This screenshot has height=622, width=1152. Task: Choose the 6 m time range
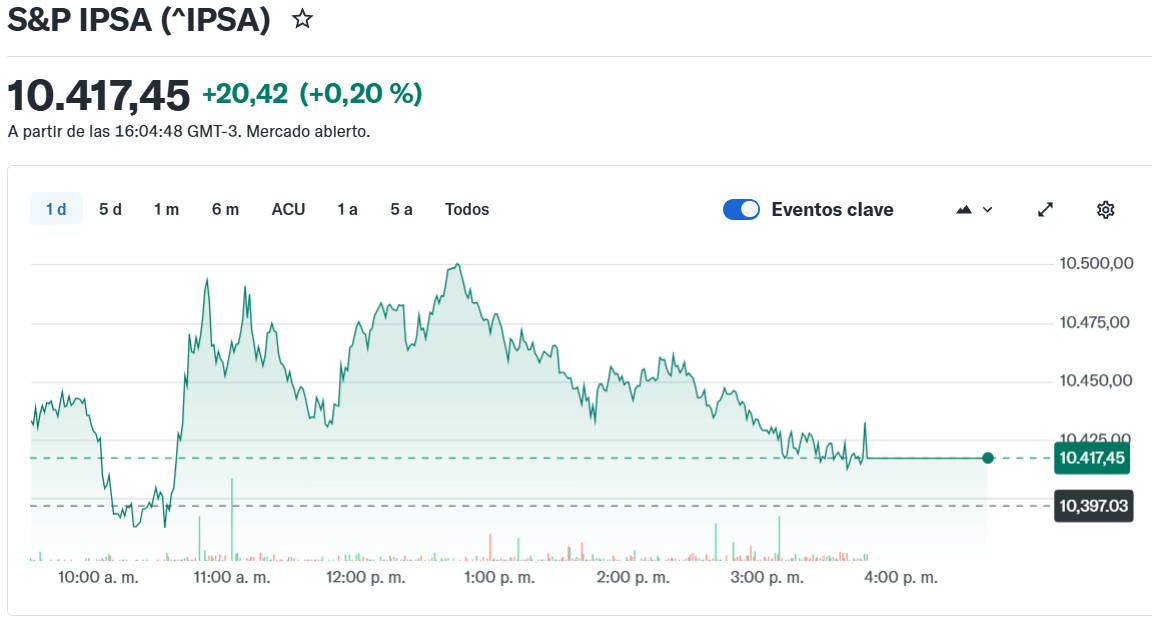point(225,209)
